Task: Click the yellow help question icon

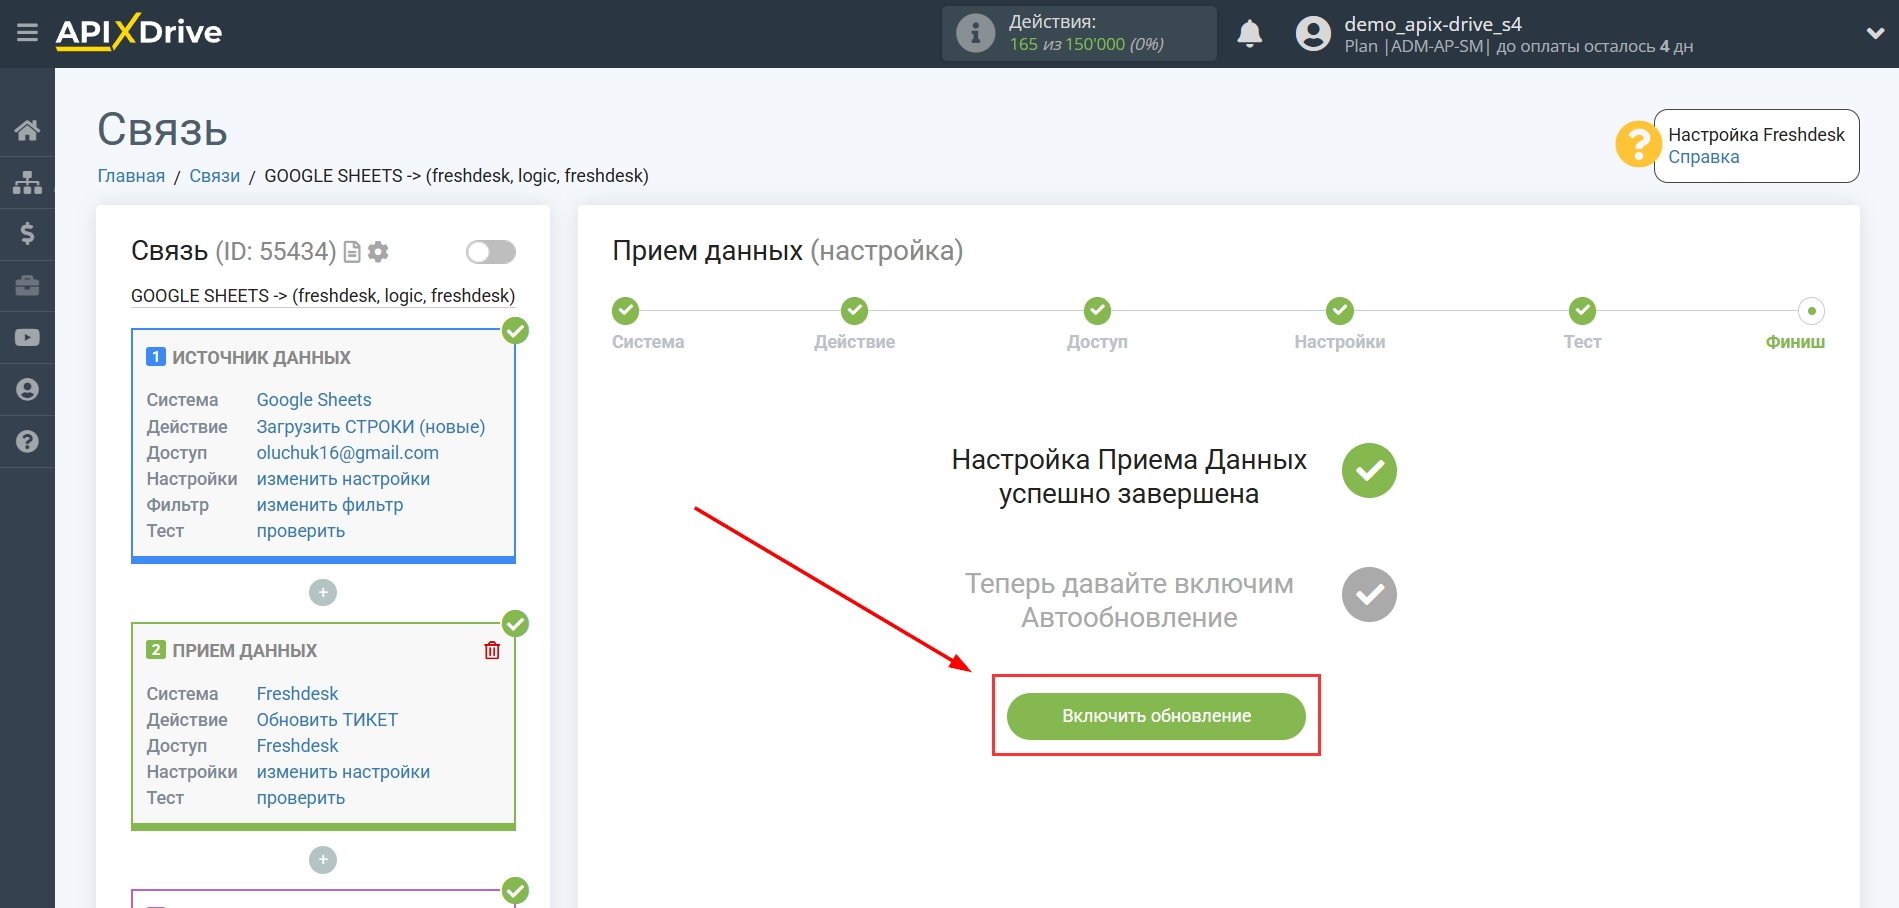Action: (1637, 144)
